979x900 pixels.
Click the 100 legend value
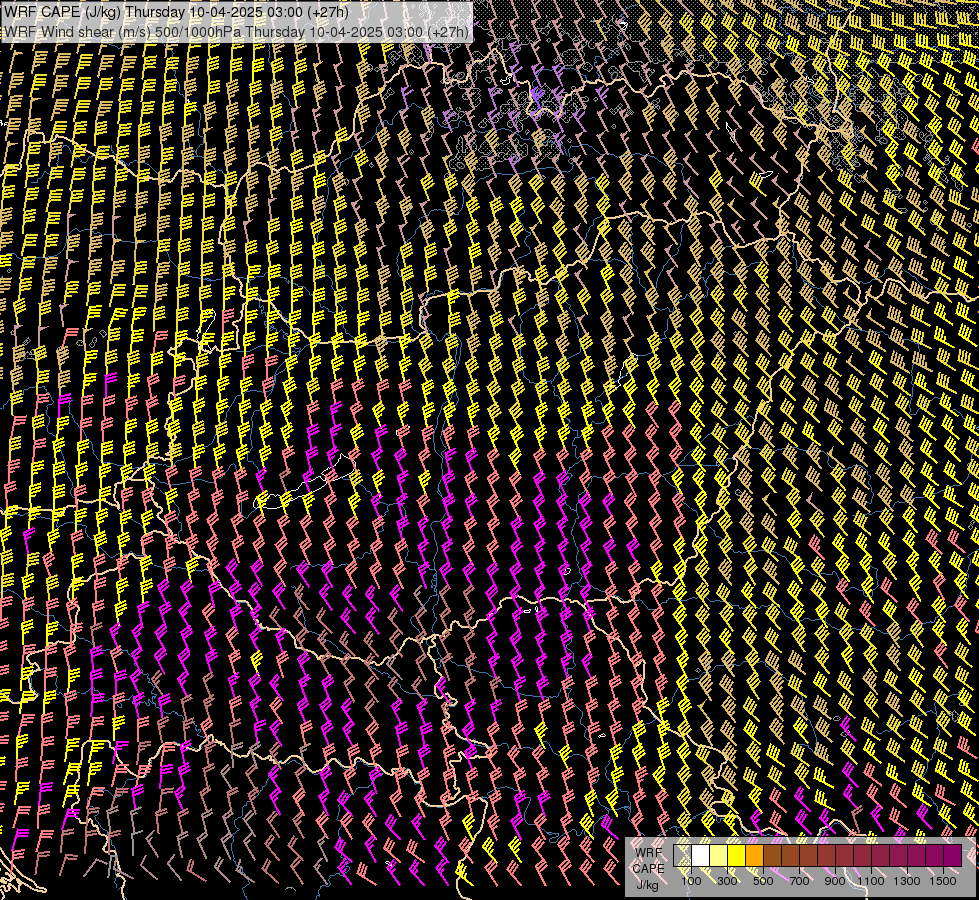691,881
